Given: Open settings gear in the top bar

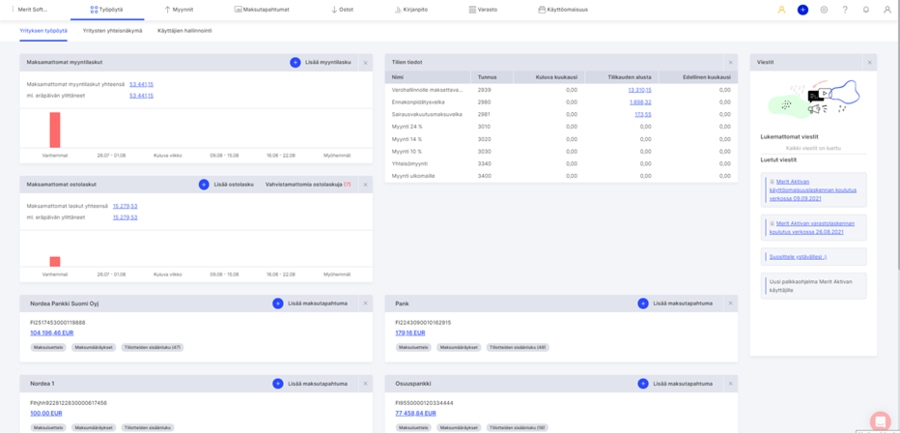Looking at the screenshot, I should click(x=824, y=9).
